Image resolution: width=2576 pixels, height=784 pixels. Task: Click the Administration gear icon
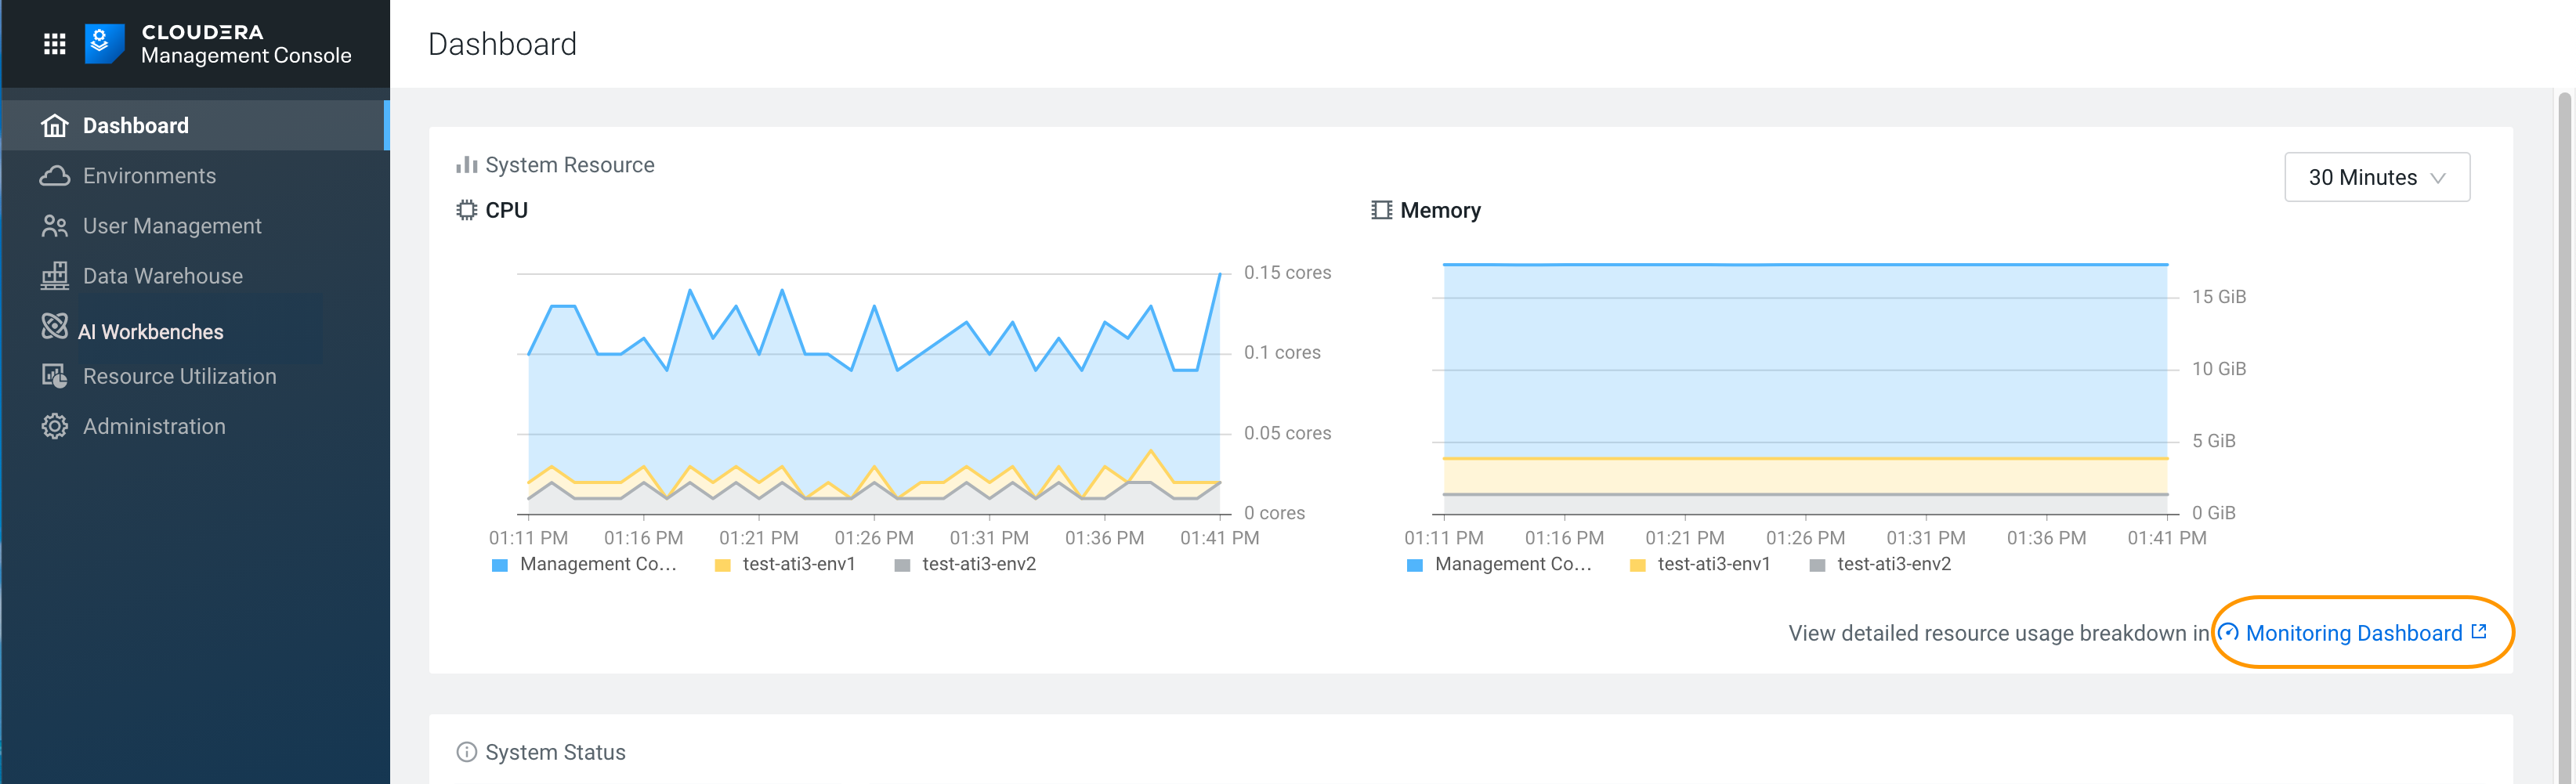click(55, 427)
